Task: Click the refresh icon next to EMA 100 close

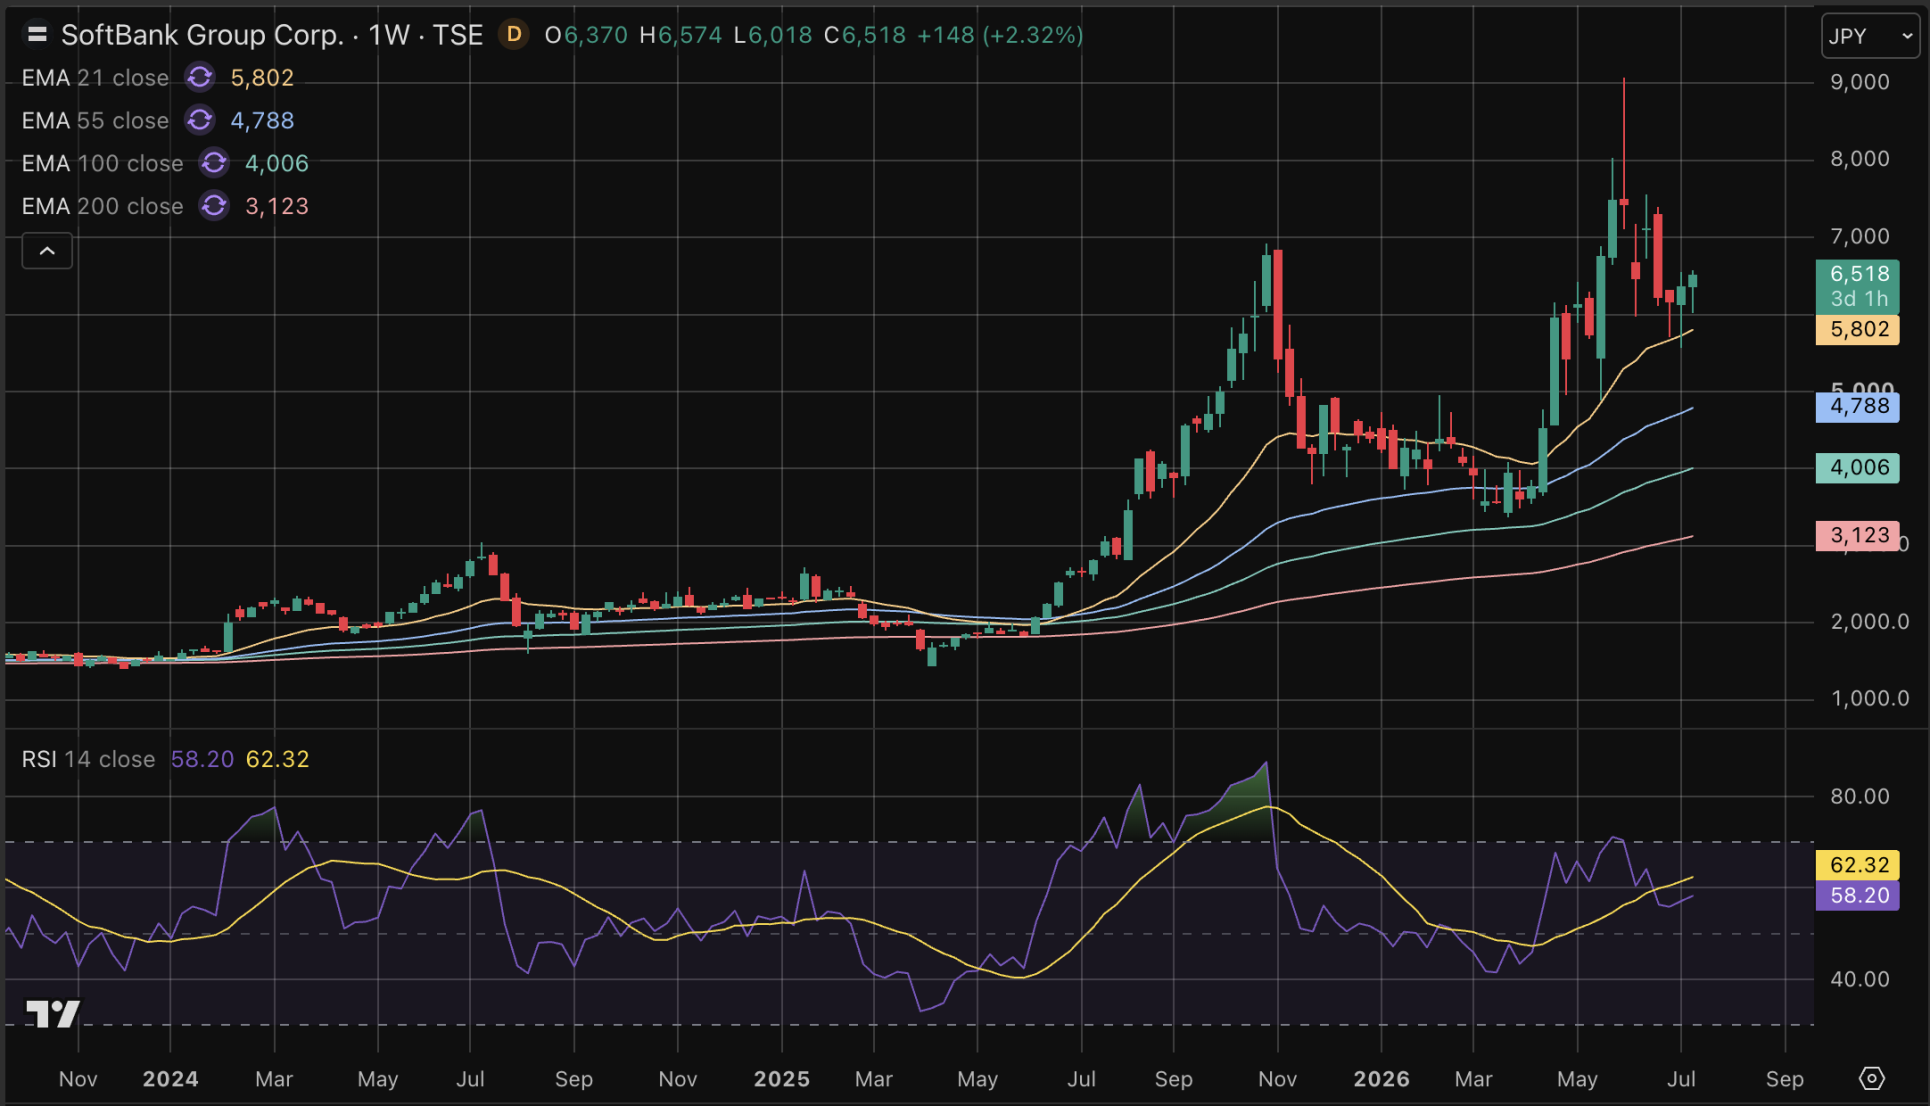Action: tap(214, 164)
